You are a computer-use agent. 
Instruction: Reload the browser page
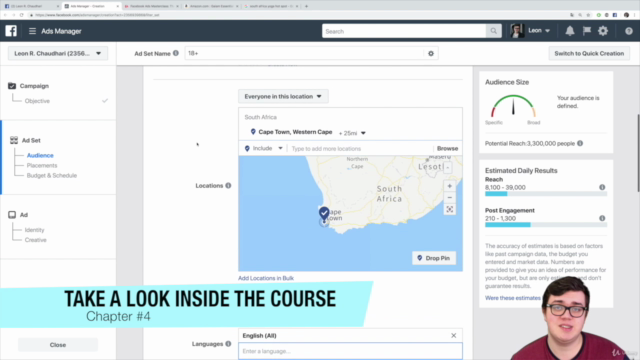[22, 15]
